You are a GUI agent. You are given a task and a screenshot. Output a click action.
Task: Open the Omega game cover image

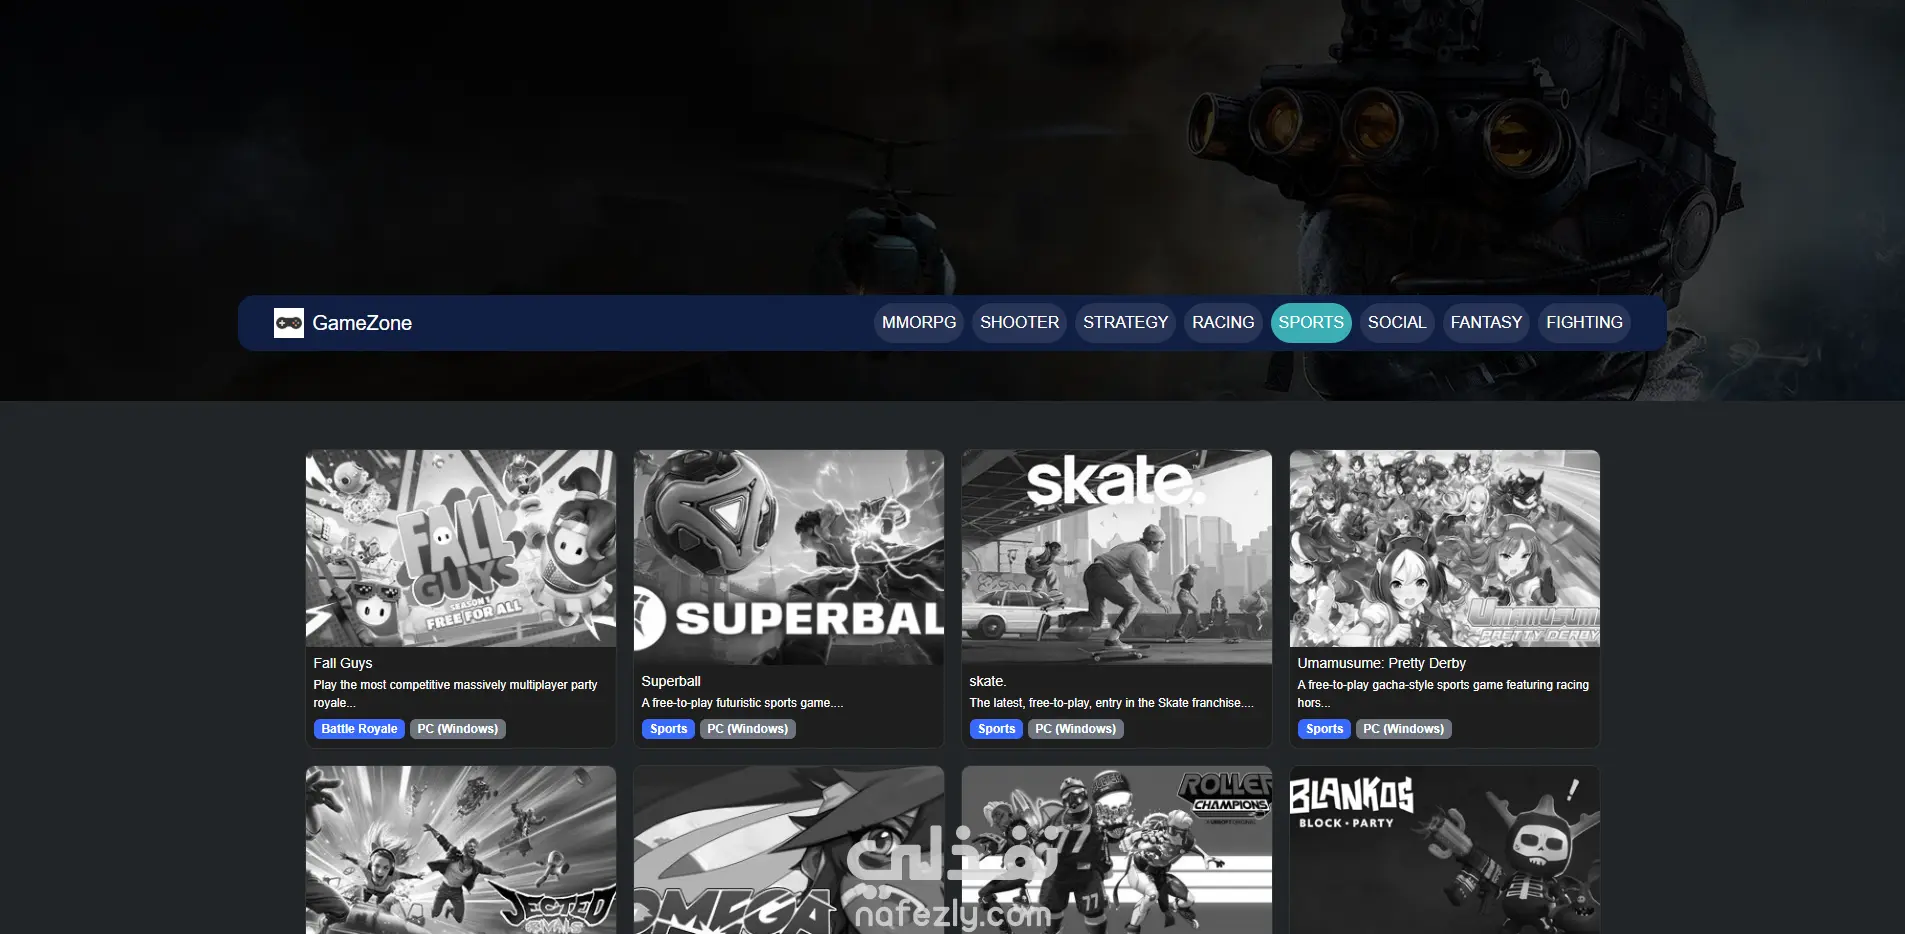pos(789,850)
